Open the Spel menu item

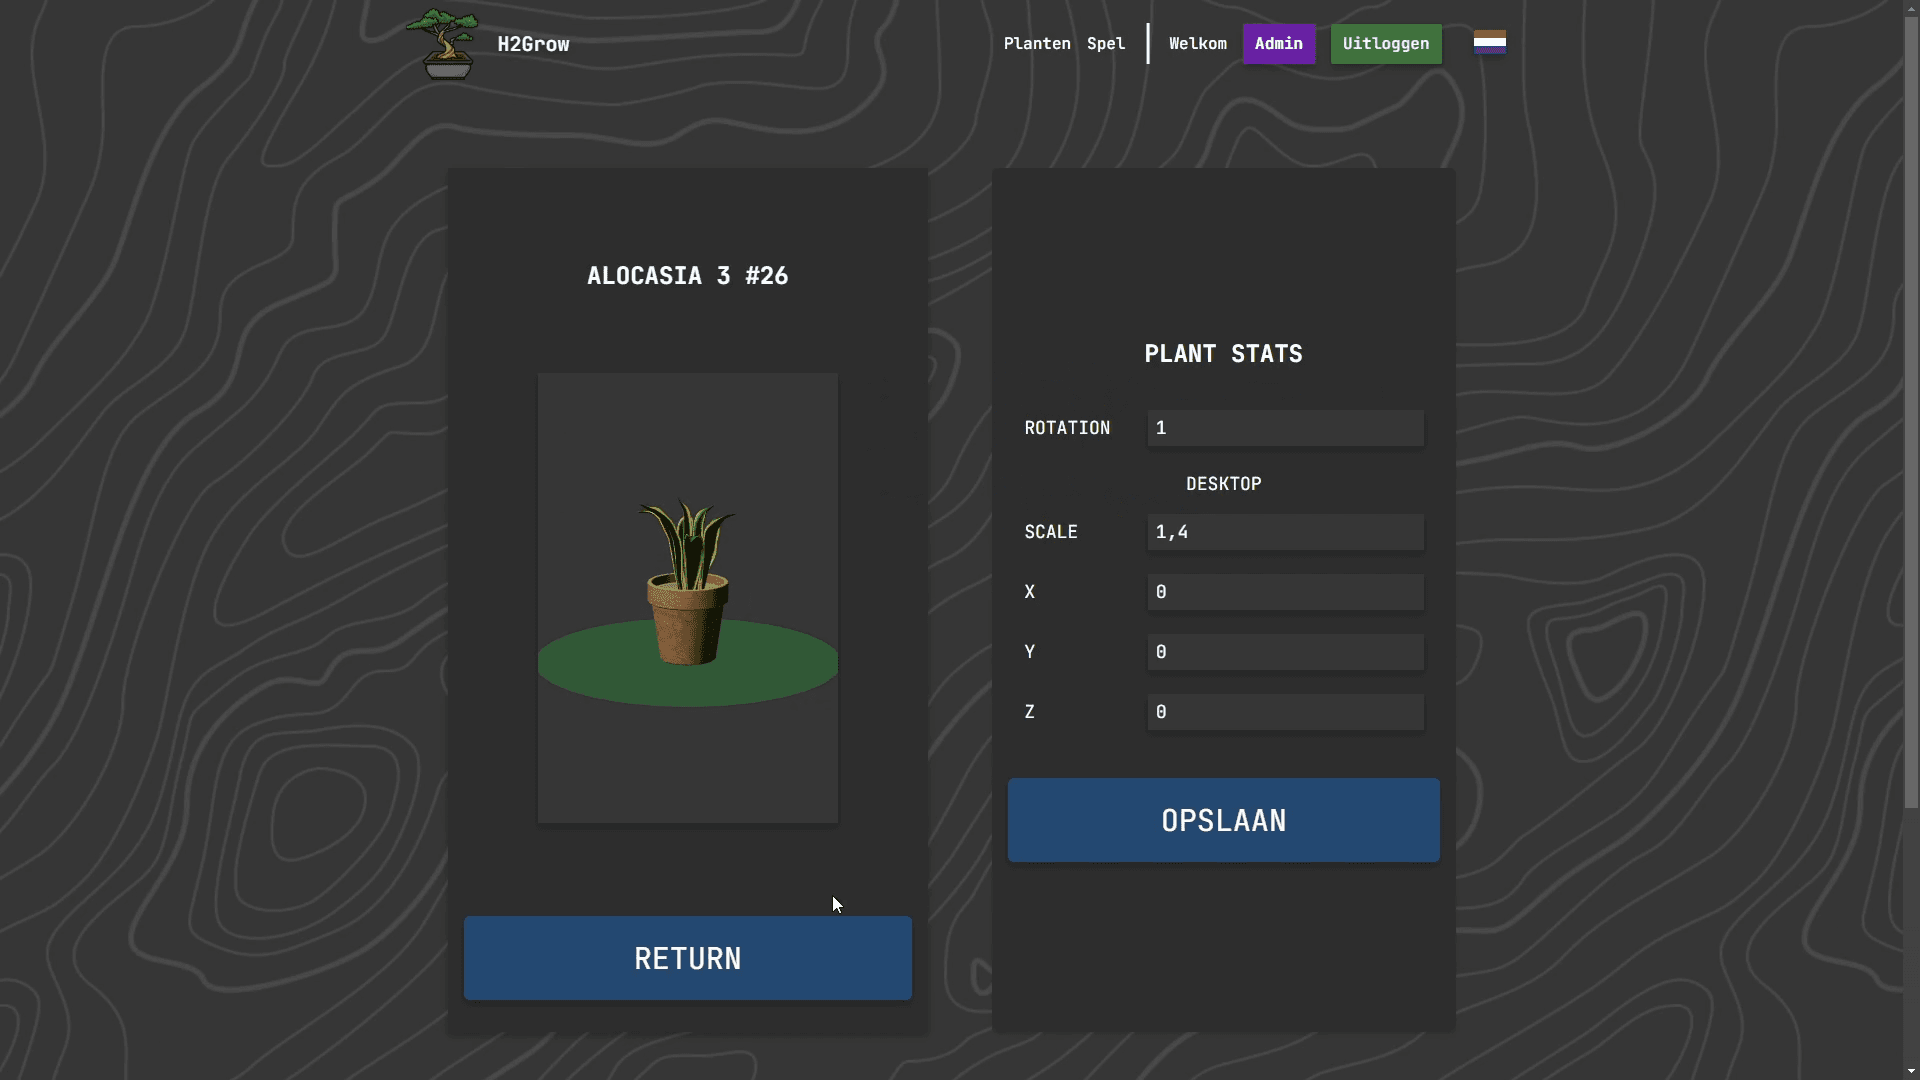click(1106, 44)
